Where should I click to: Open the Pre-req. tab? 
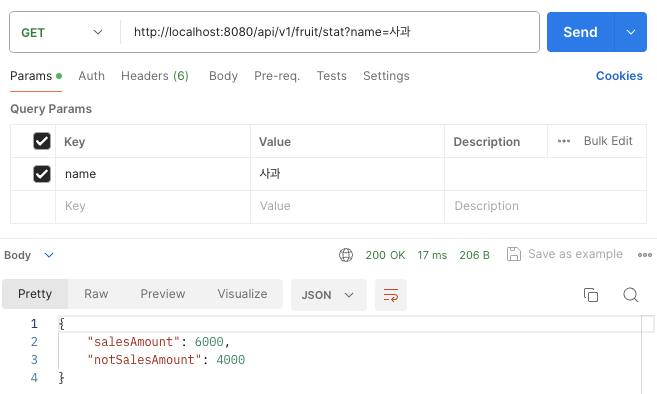tap(277, 76)
